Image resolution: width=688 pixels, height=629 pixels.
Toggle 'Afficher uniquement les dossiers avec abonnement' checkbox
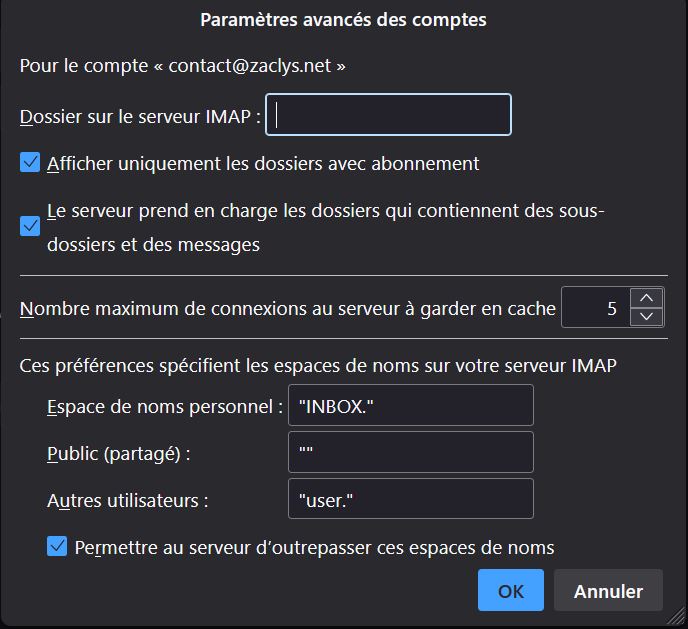click(x=30, y=163)
